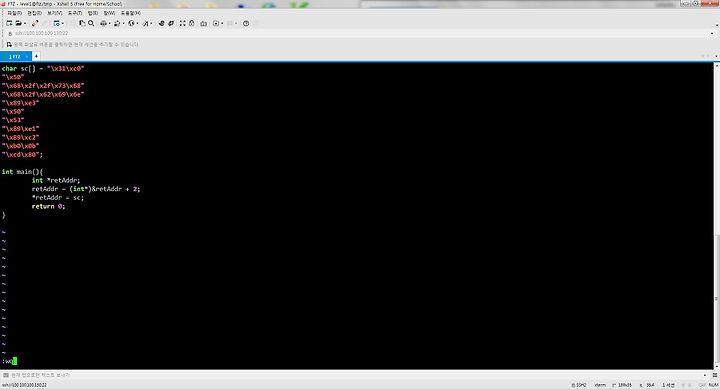Click the compose bar left icon
The image size is (720, 389).
[x=6, y=375]
